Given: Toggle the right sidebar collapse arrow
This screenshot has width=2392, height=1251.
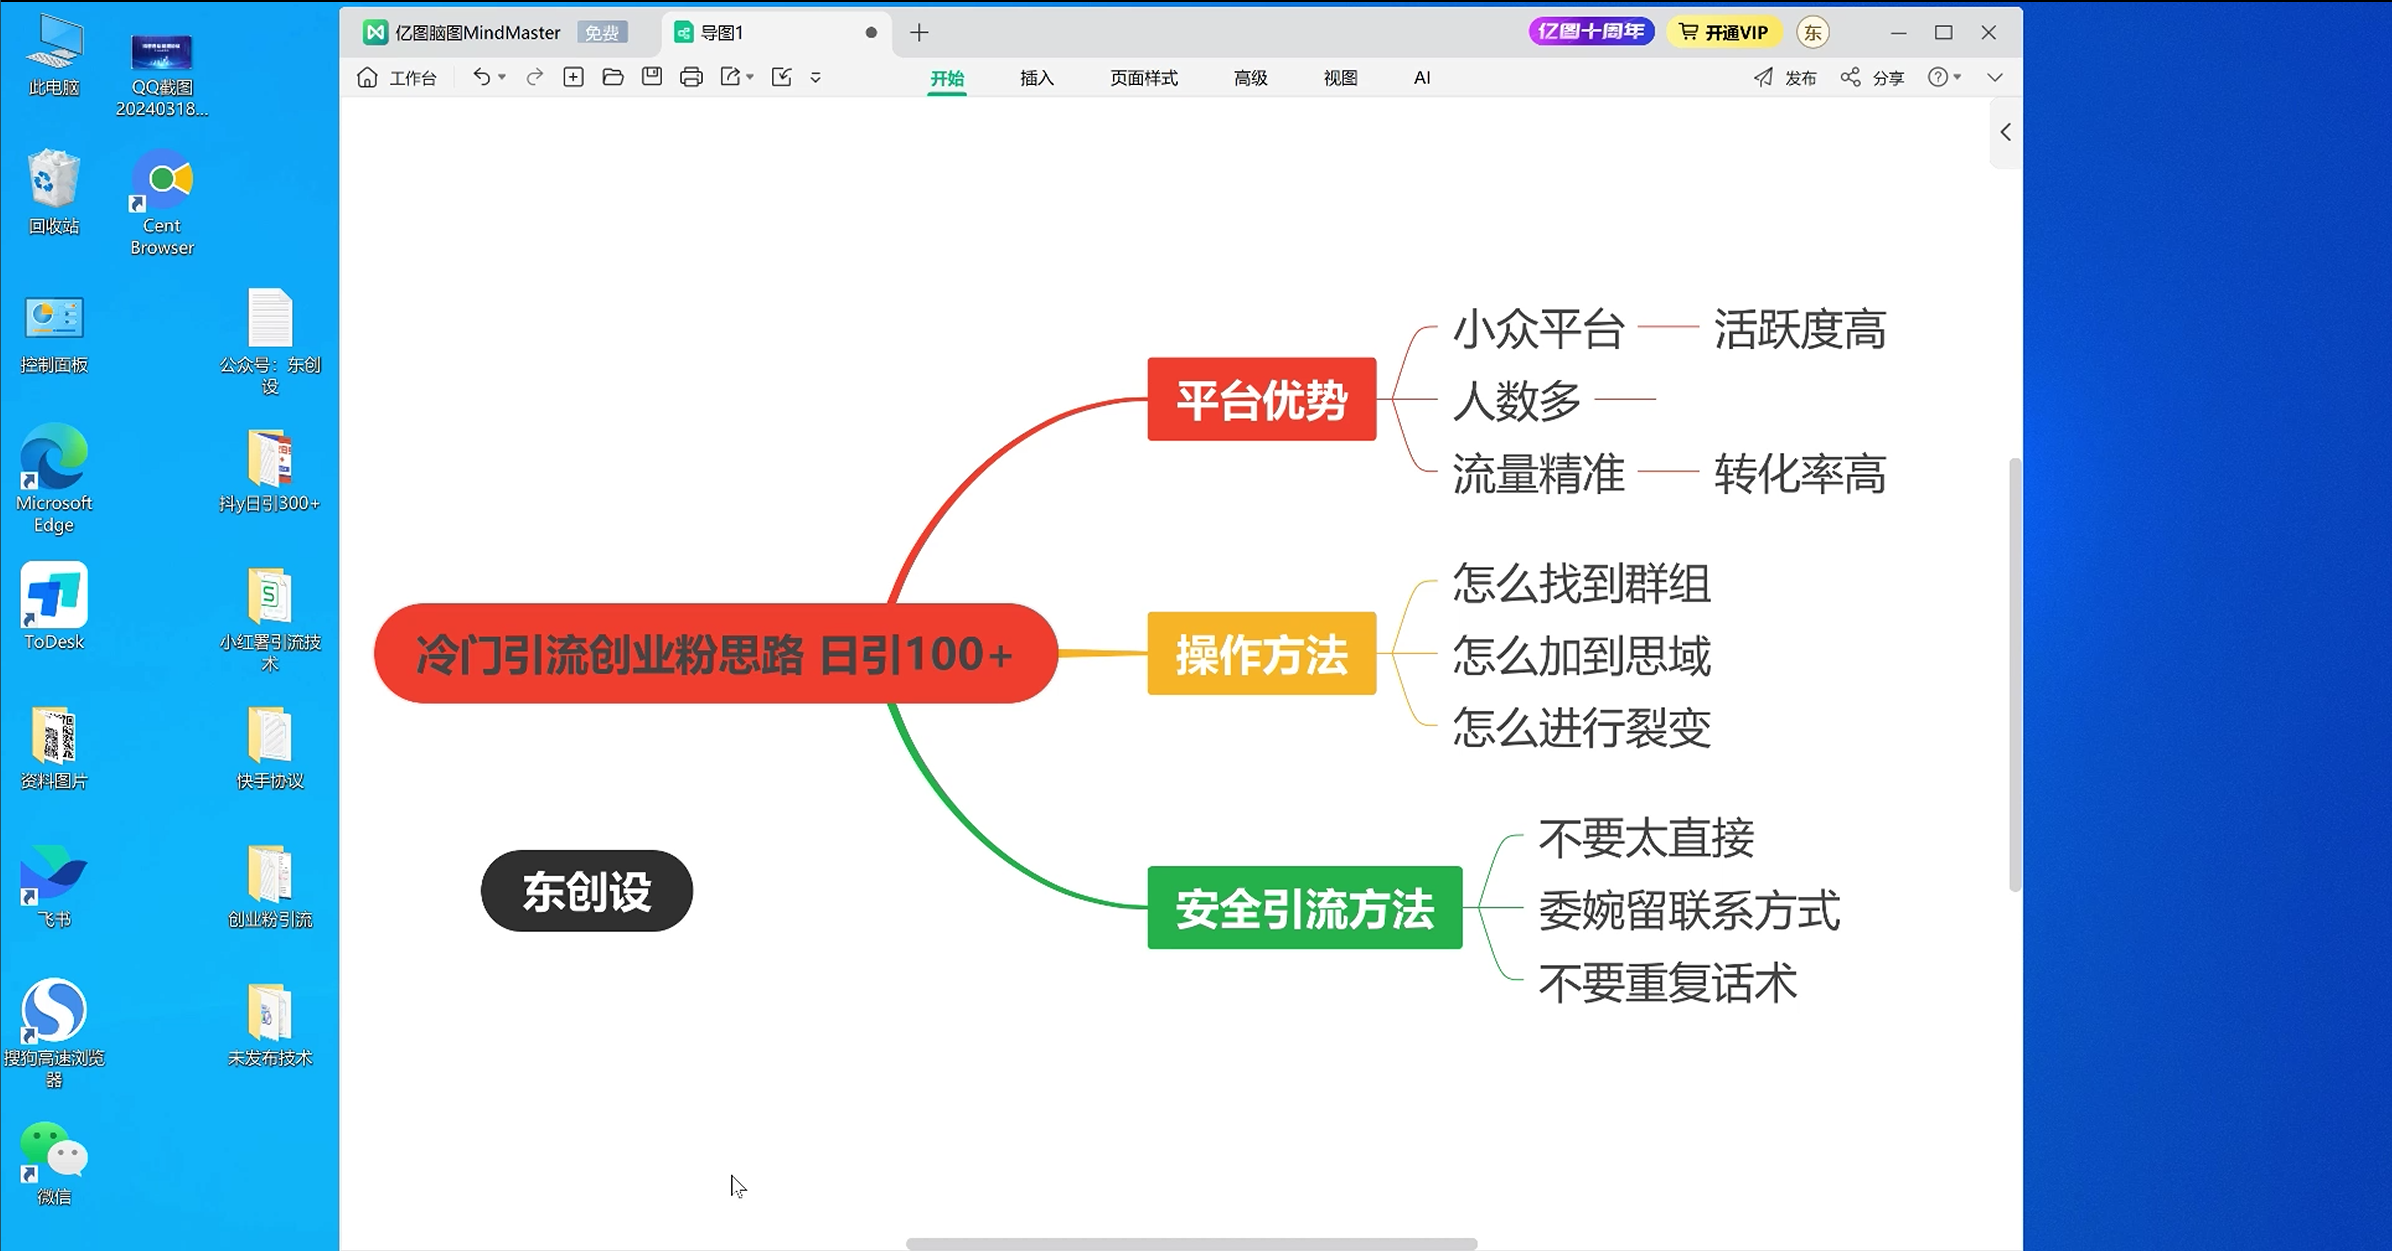Looking at the screenshot, I should pos(2006,131).
